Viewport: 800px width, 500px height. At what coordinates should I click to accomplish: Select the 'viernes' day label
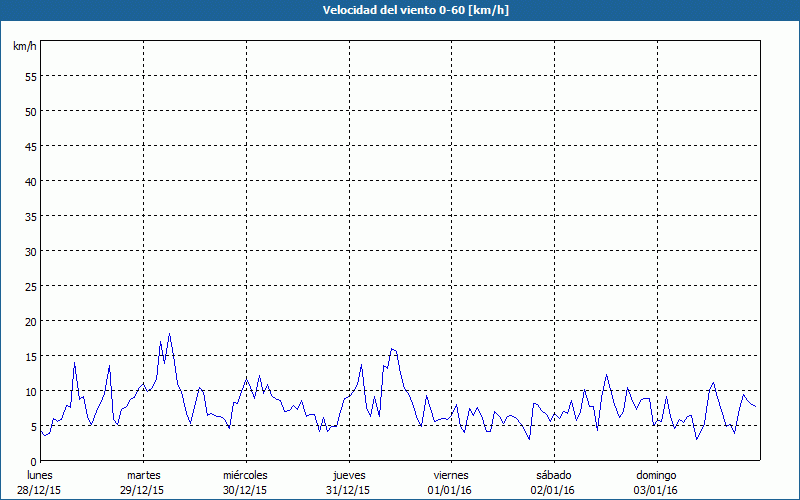pyautogui.click(x=451, y=475)
